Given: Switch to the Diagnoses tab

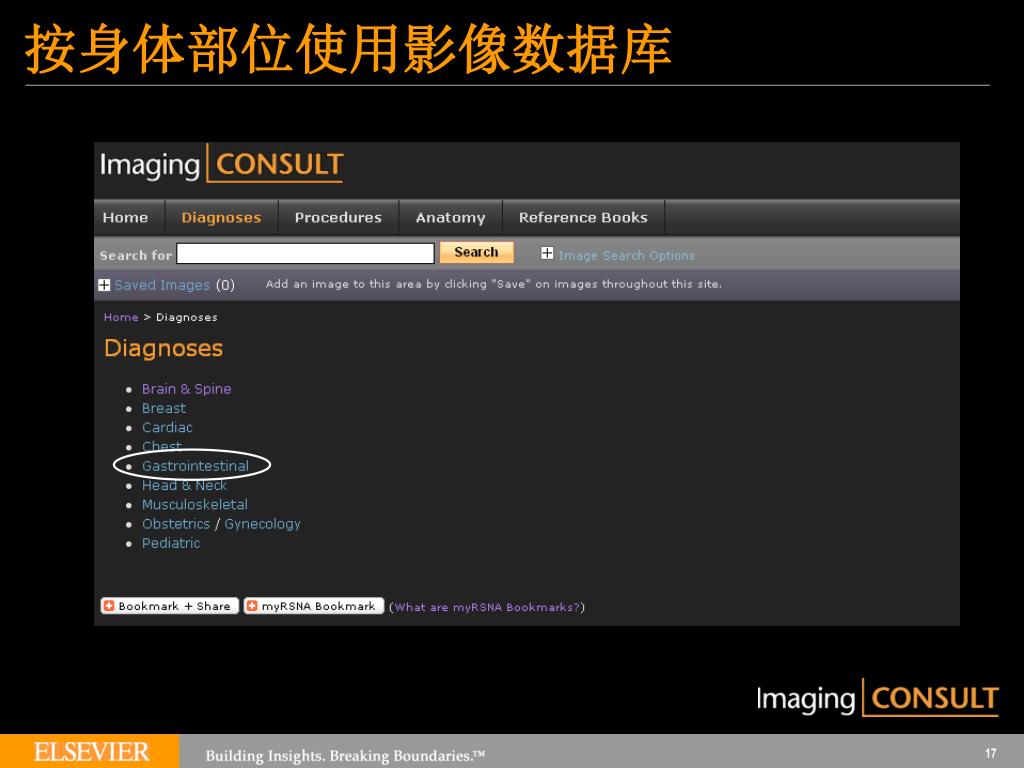Looking at the screenshot, I should pos(221,217).
